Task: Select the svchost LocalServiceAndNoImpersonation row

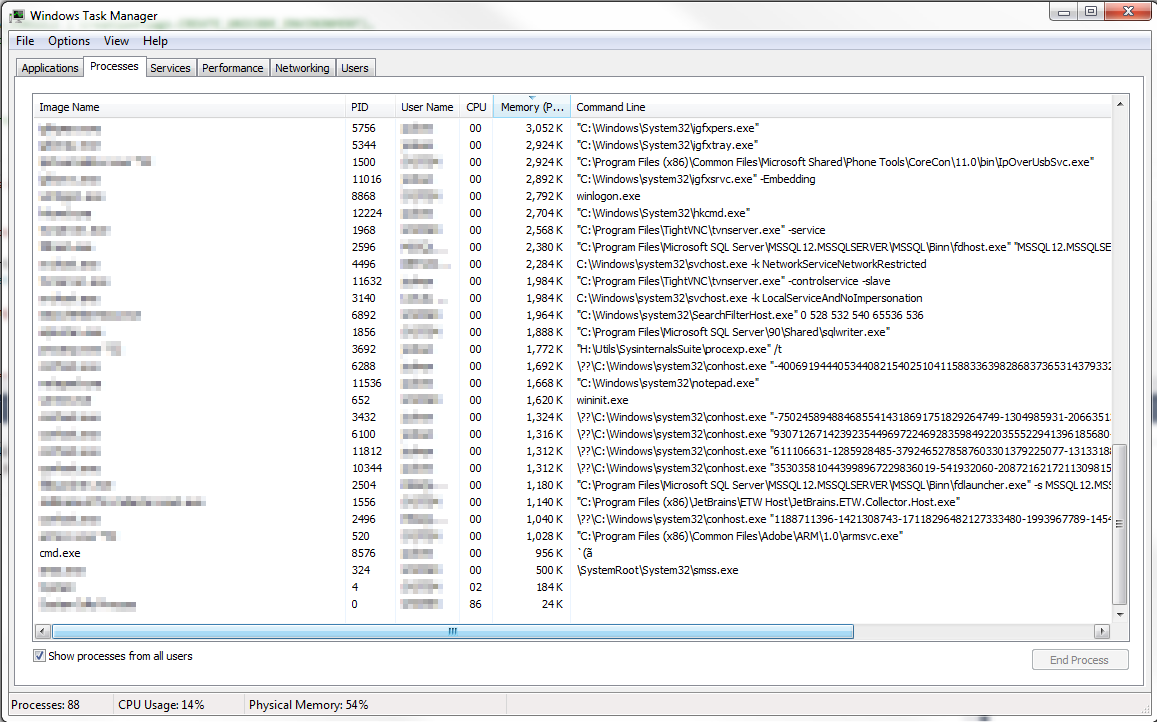Action: 573,298
